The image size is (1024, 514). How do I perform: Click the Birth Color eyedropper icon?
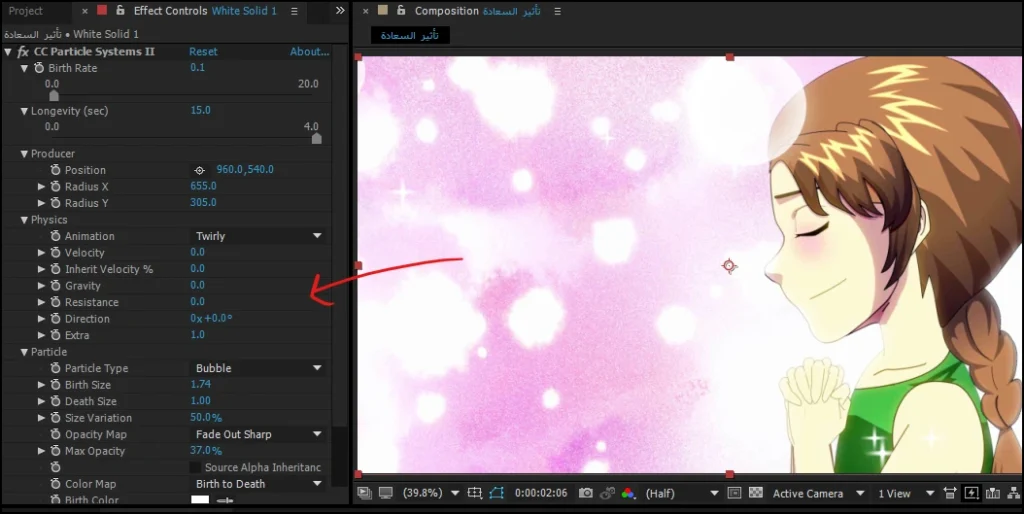pyautogui.click(x=225, y=501)
